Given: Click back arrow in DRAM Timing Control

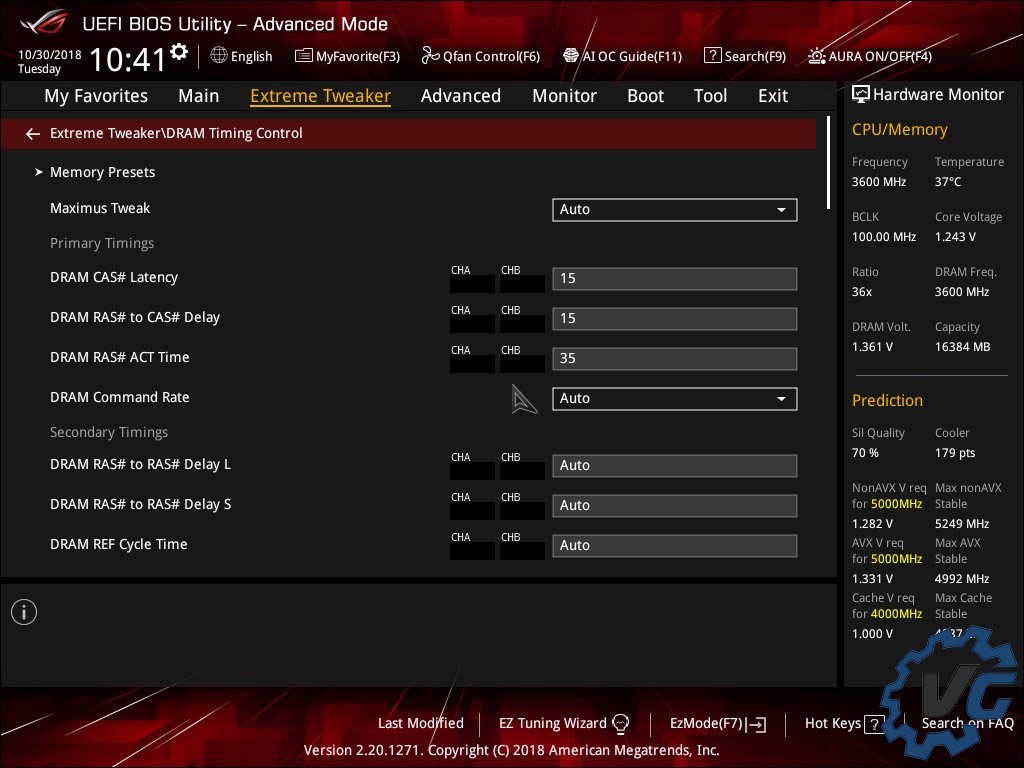Looking at the screenshot, I should point(33,133).
